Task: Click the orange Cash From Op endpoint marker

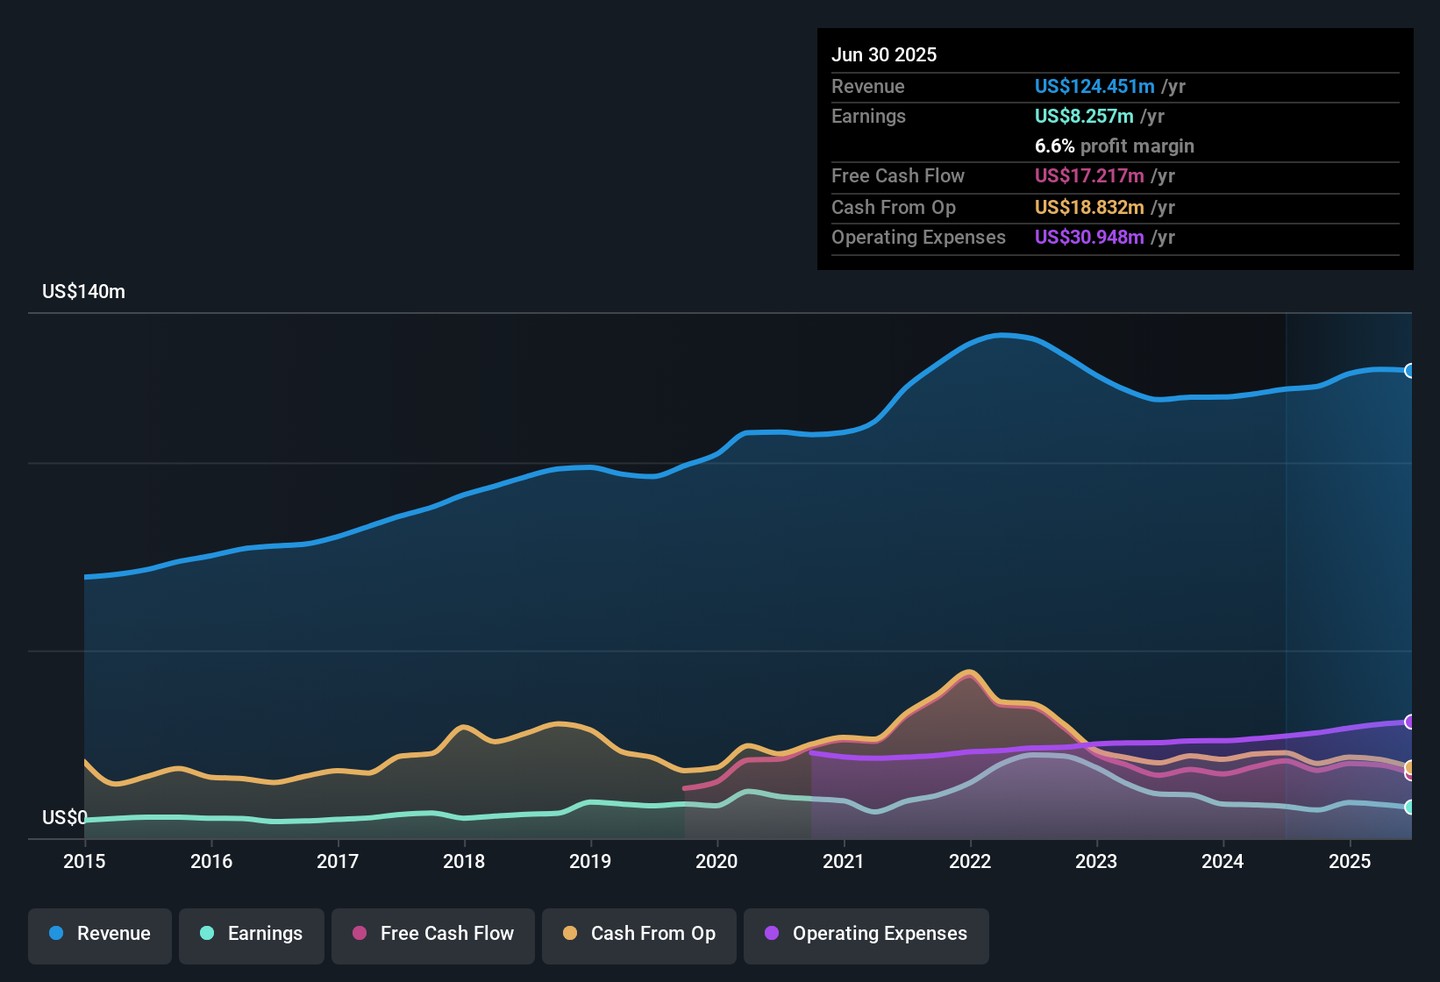Action: (1410, 767)
